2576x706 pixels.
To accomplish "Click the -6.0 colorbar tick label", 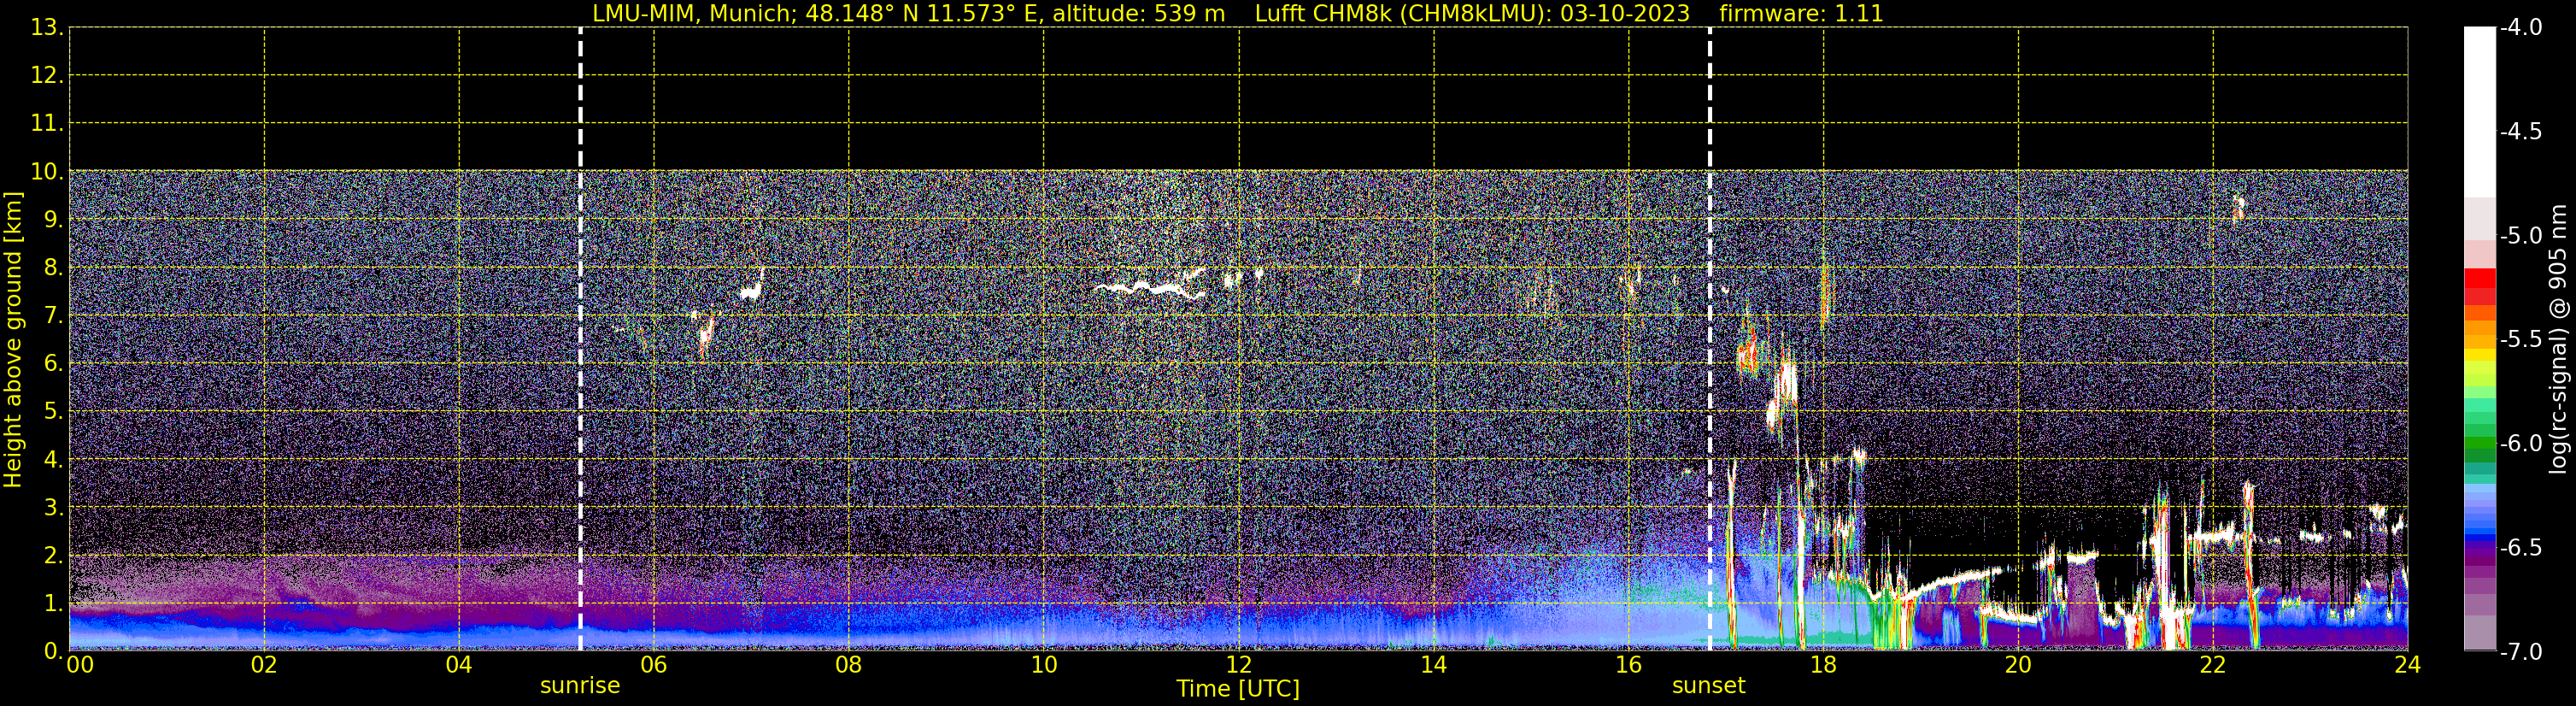I will [x=2520, y=444].
